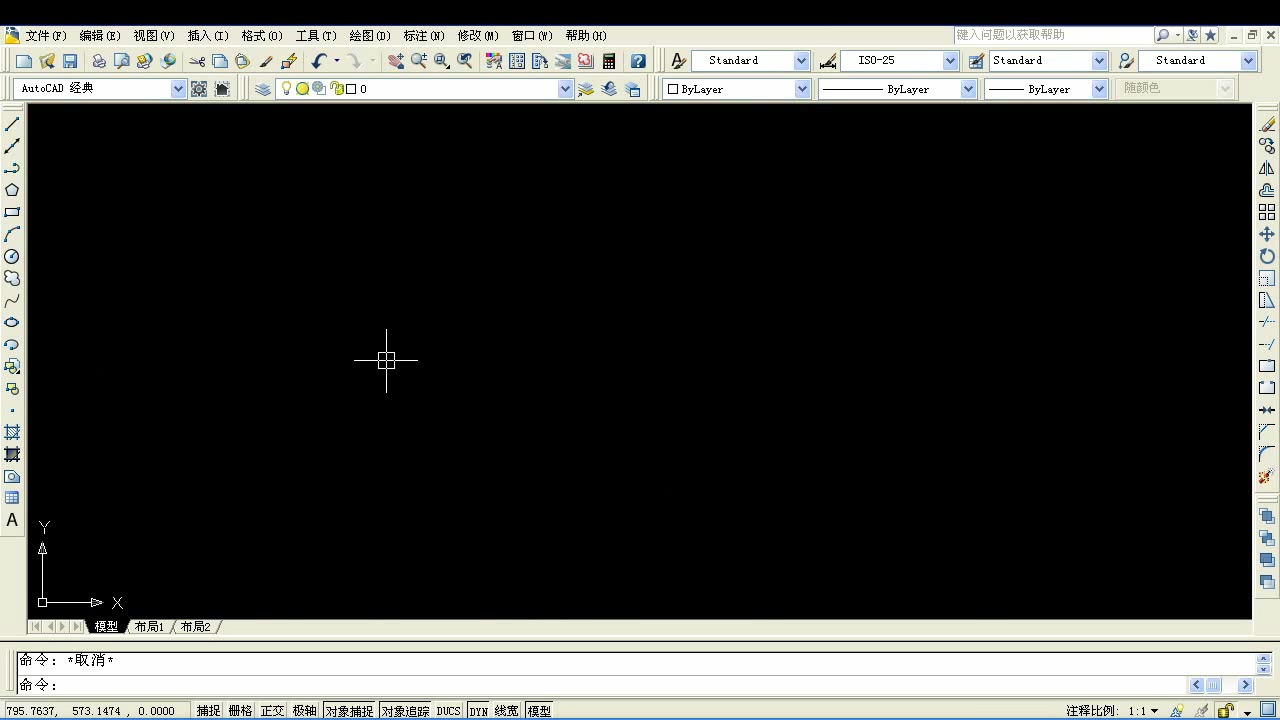1280x720 pixels.
Task: Open the 标注(N) menu
Action: [424, 36]
